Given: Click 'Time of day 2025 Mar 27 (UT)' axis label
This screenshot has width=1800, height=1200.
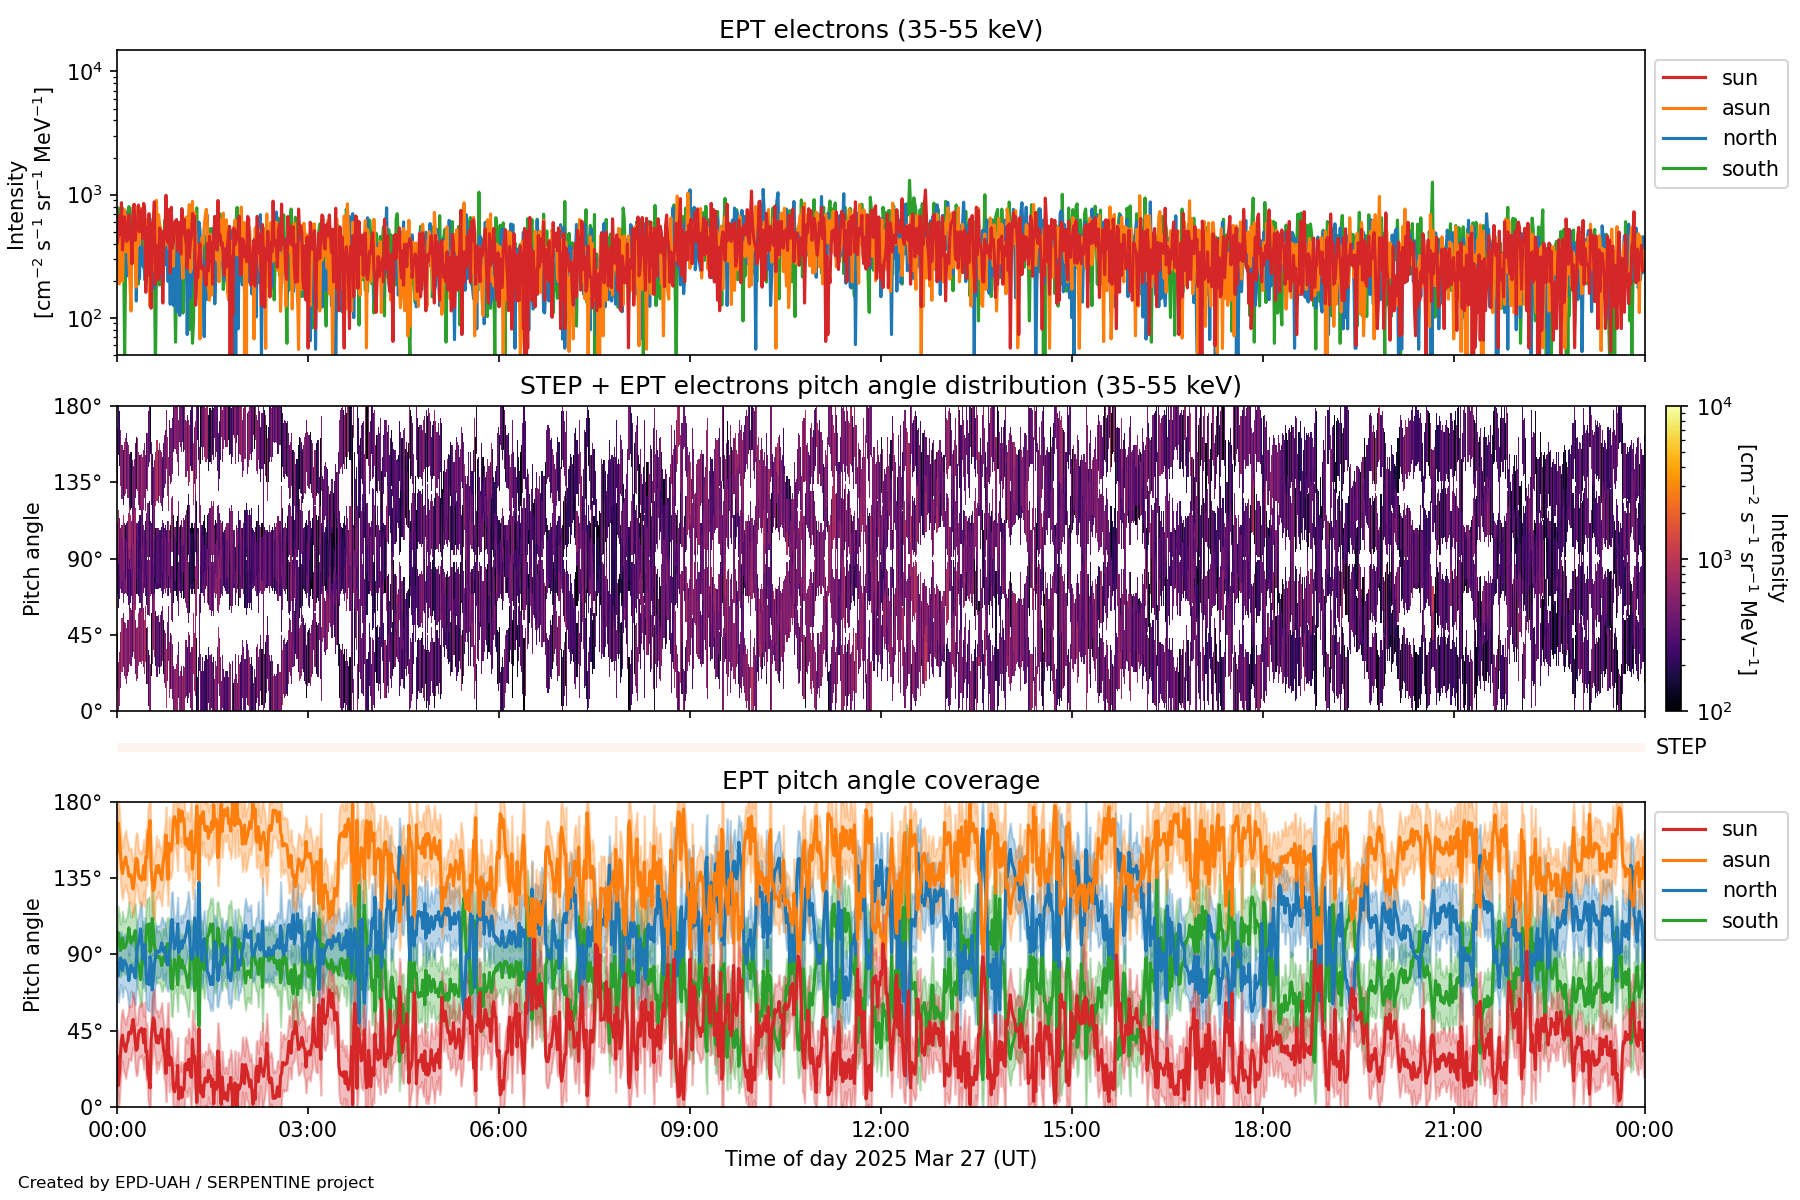Looking at the screenshot, I should click(880, 1159).
